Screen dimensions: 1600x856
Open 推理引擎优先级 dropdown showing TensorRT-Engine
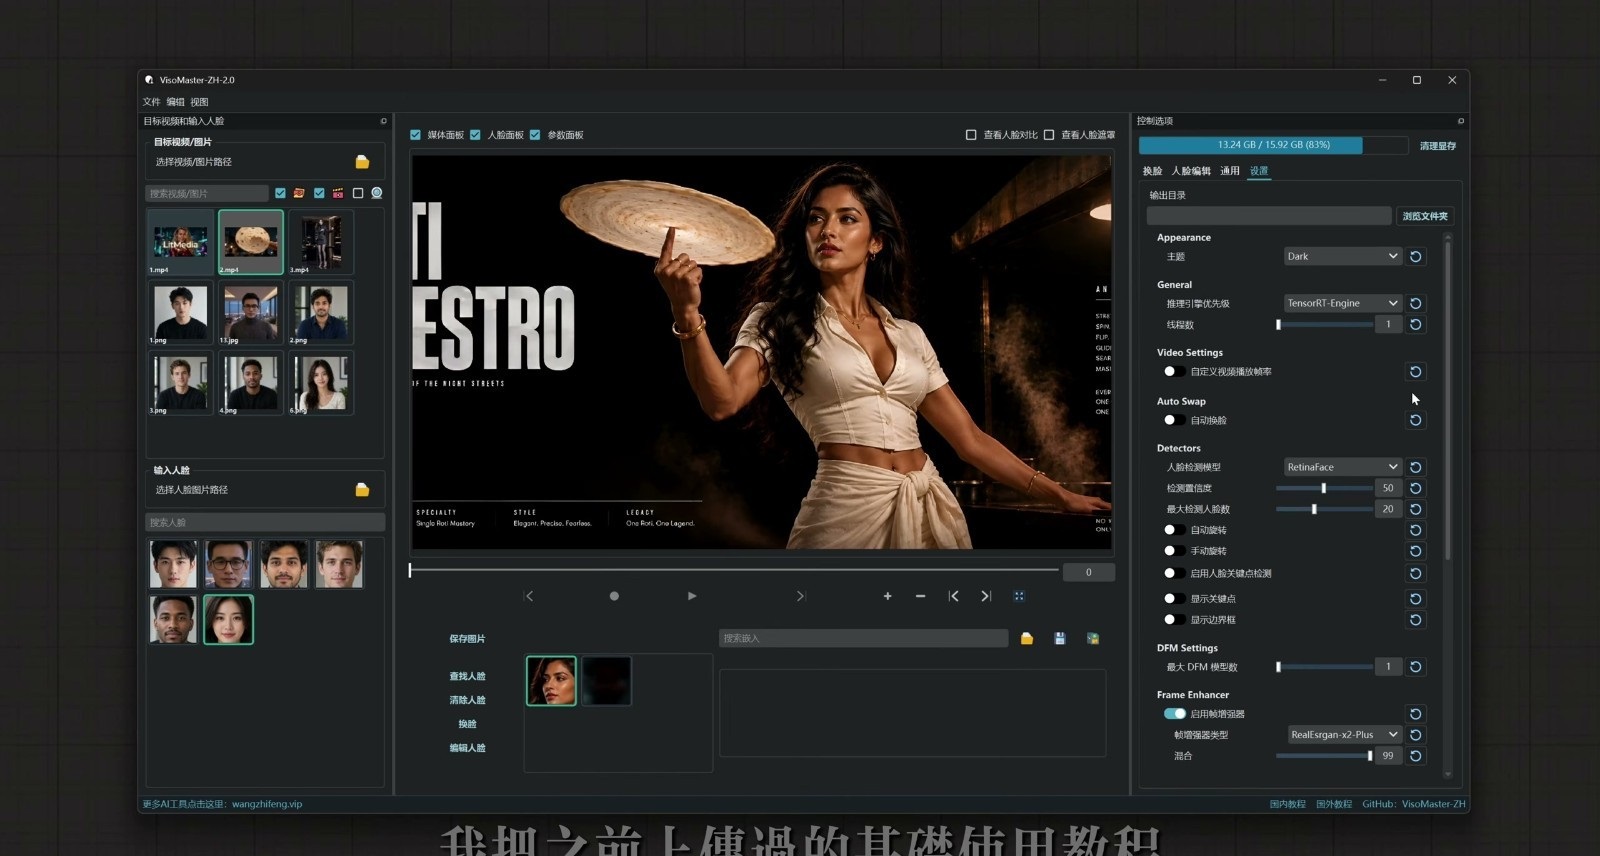[1343, 303]
